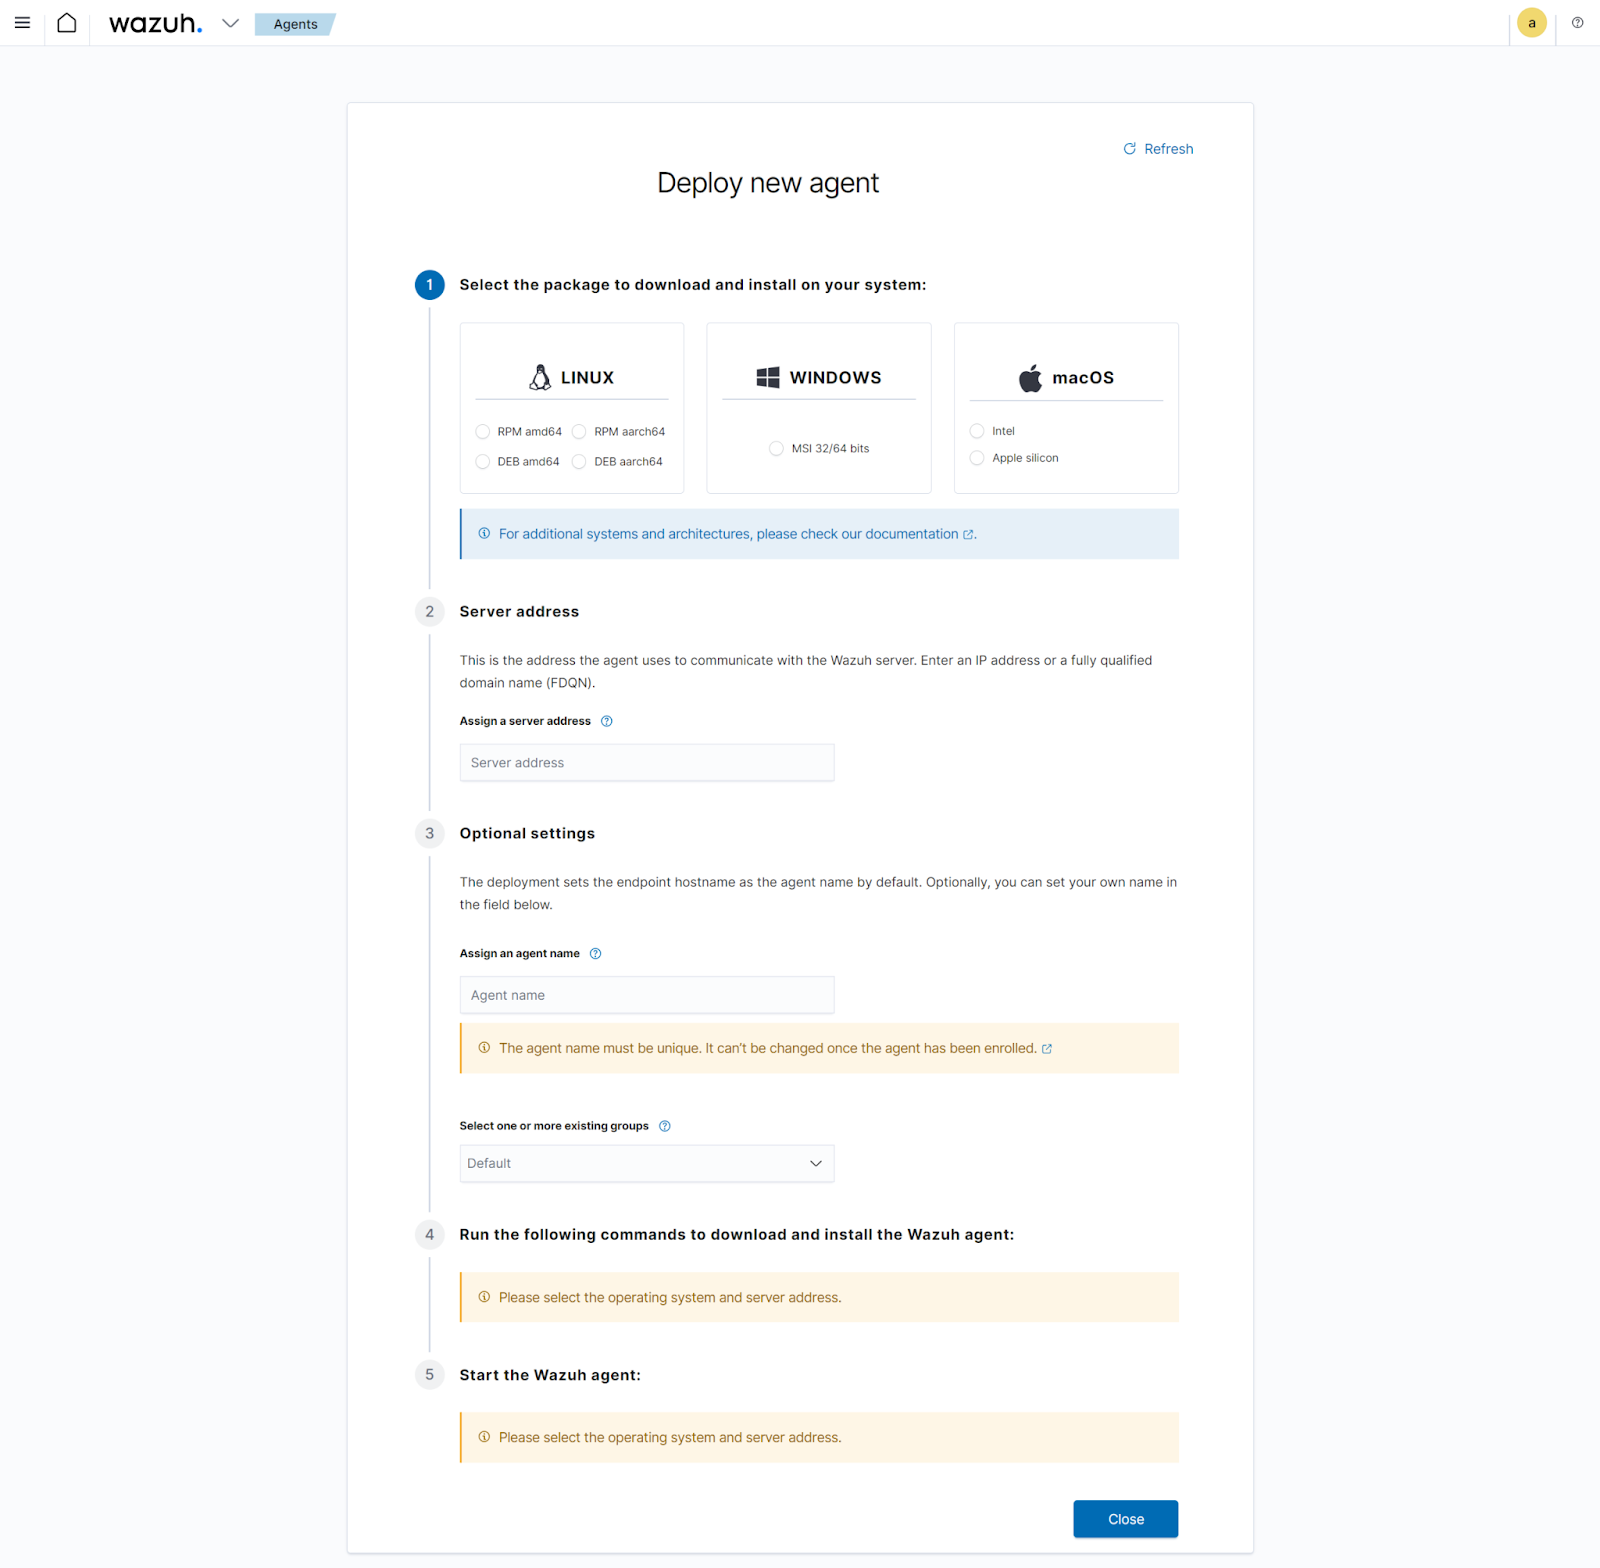Click the server address help tooltip icon
The width and height of the screenshot is (1600, 1568).
click(x=606, y=721)
